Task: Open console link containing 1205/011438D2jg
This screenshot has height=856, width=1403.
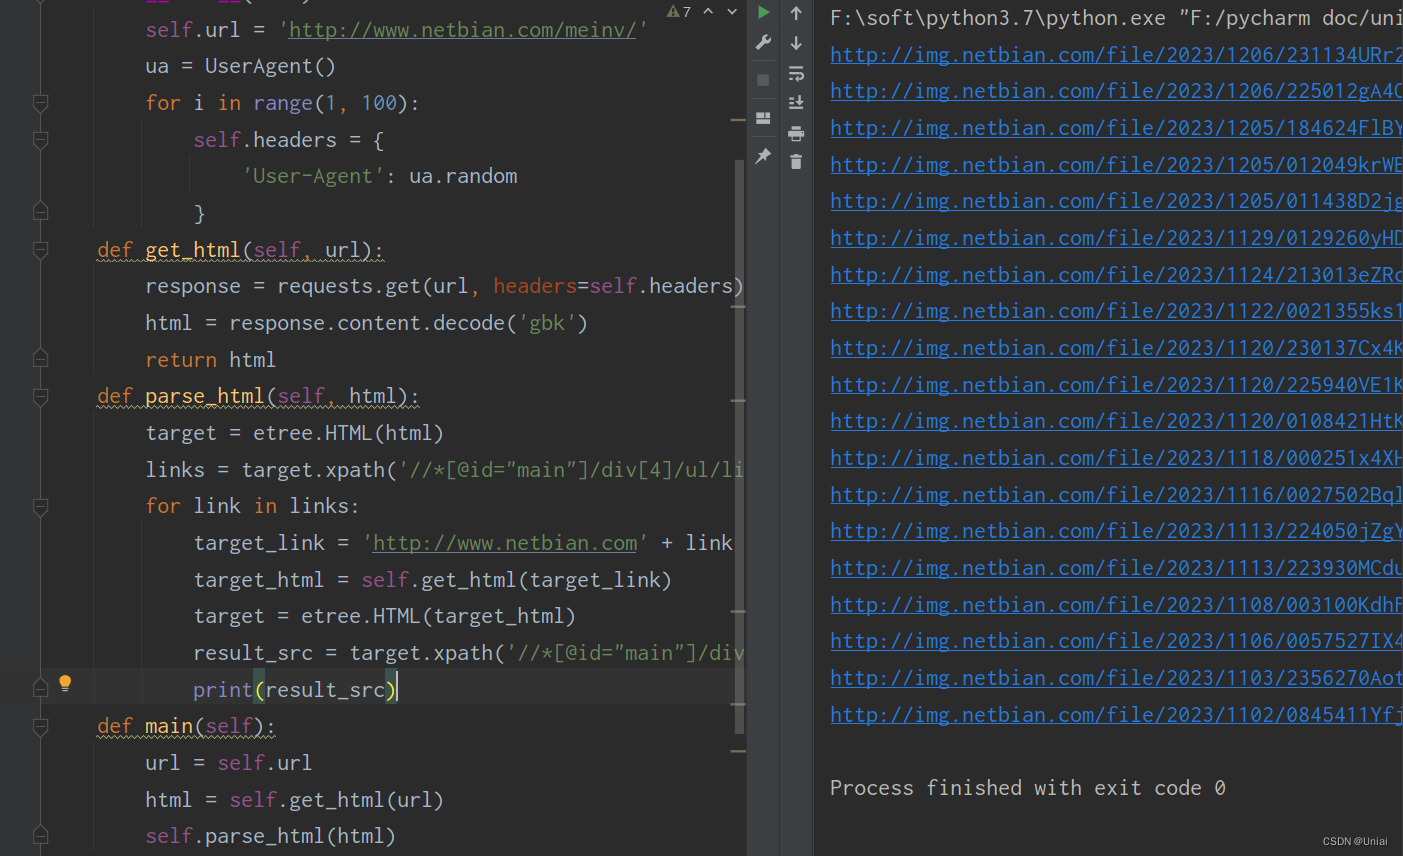Action: pyautogui.click(x=1116, y=201)
